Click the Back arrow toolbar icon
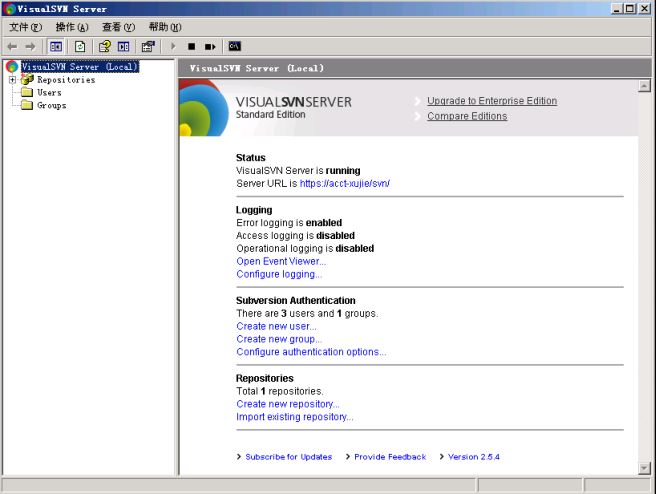 coord(13,46)
